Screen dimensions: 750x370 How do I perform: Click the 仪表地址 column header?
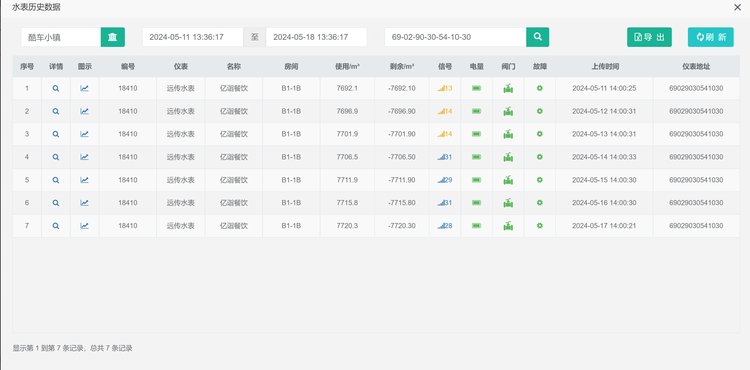(x=696, y=67)
